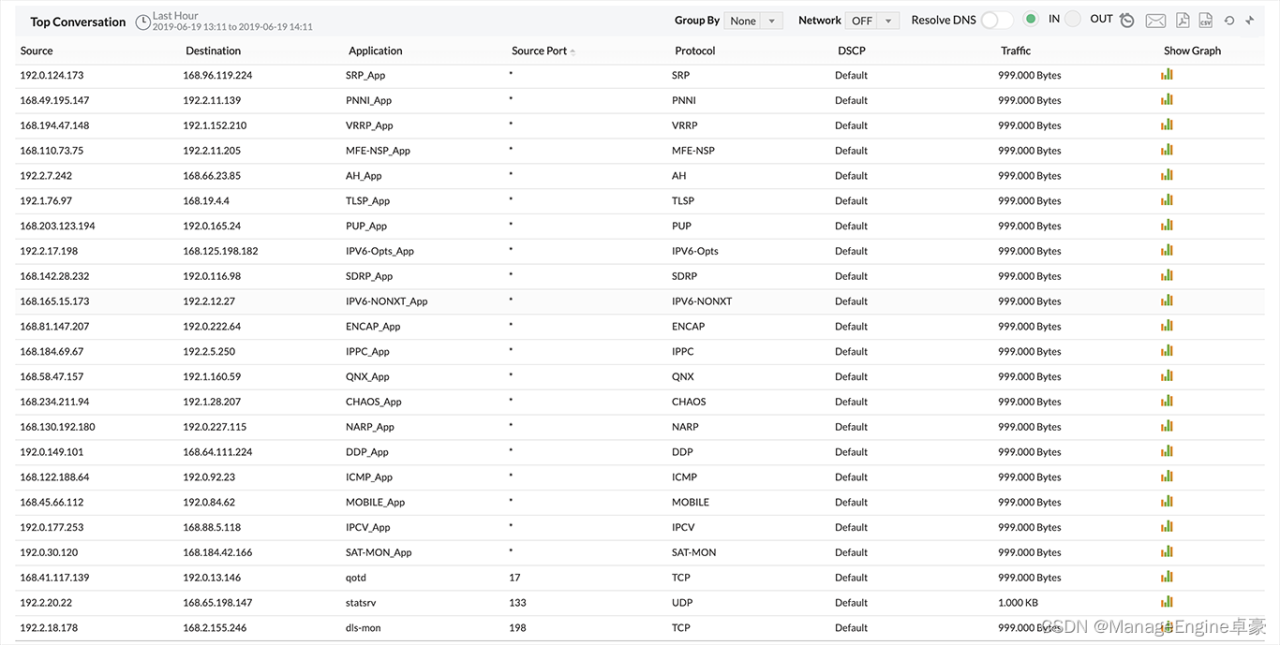Show graph for MFE-NSP_App row
Screen dimensions: 1280x645
pyautogui.click(x=1167, y=149)
